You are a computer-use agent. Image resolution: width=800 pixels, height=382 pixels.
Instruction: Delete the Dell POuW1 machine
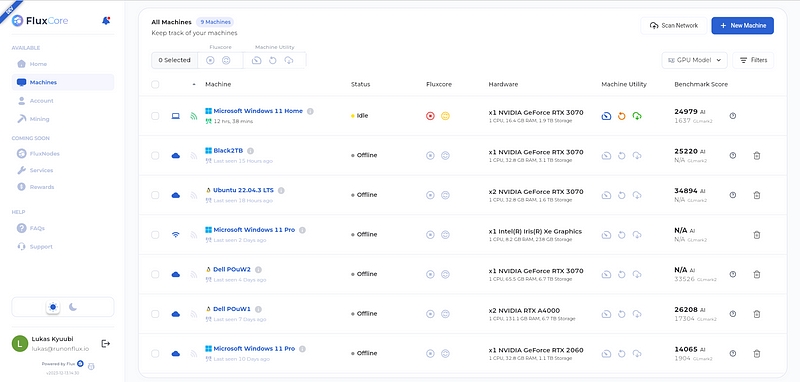tap(757, 314)
